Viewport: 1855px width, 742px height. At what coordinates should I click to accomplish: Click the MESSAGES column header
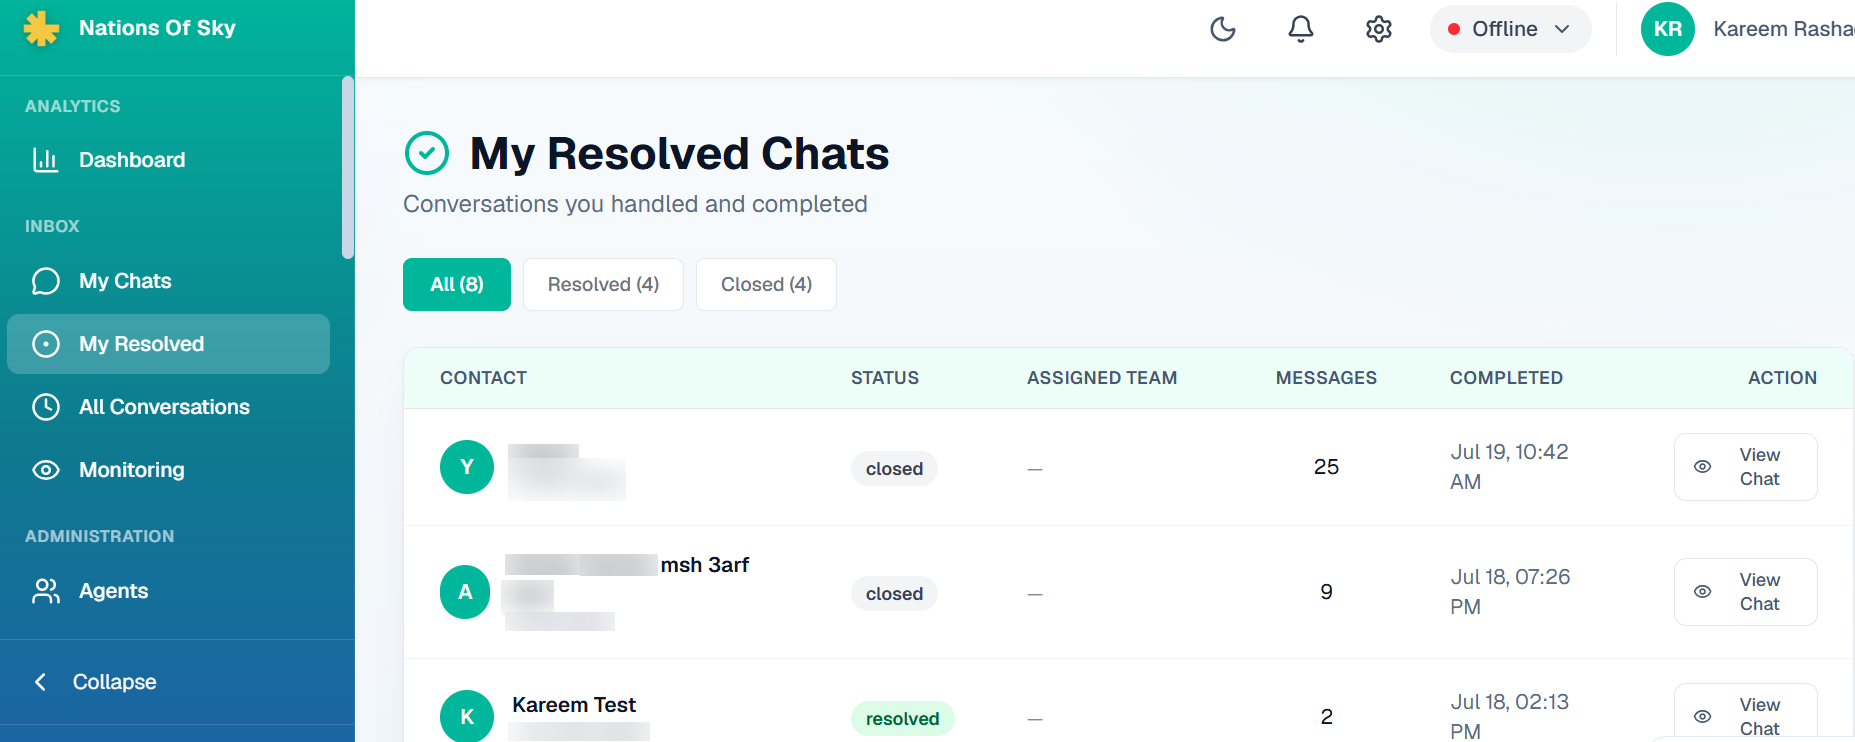pos(1326,378)
